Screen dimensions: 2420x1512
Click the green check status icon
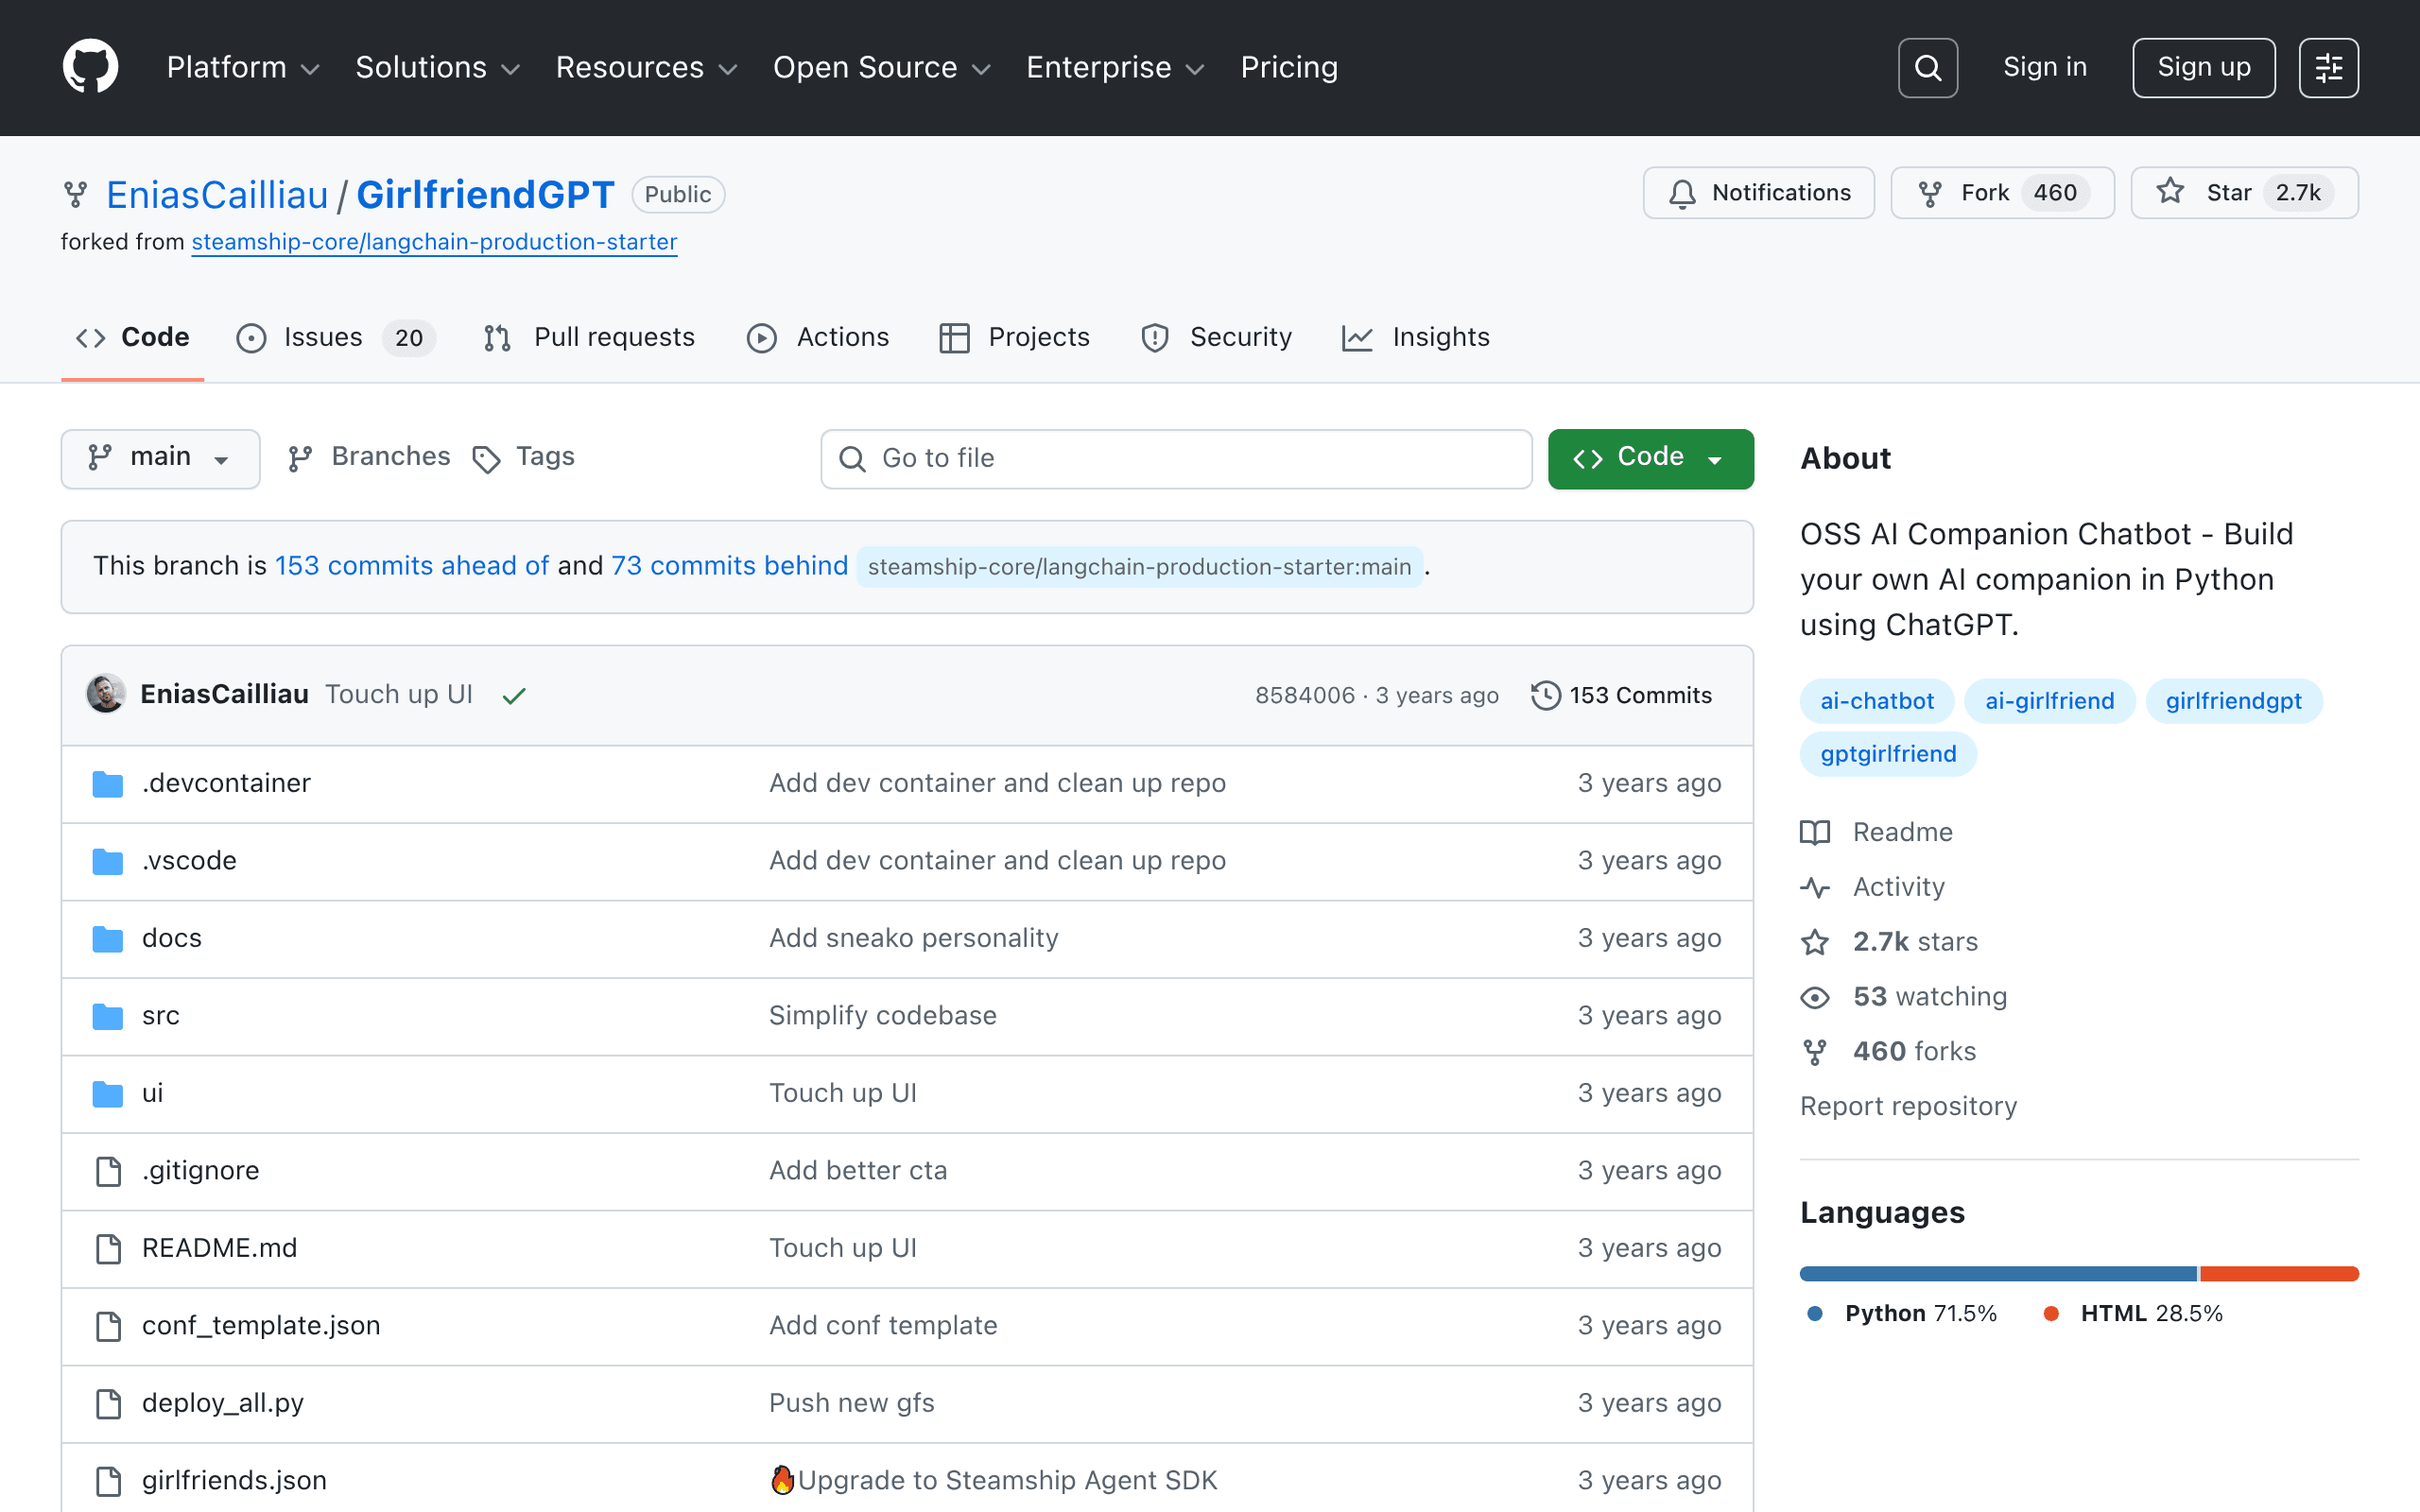tap(514, 695)
